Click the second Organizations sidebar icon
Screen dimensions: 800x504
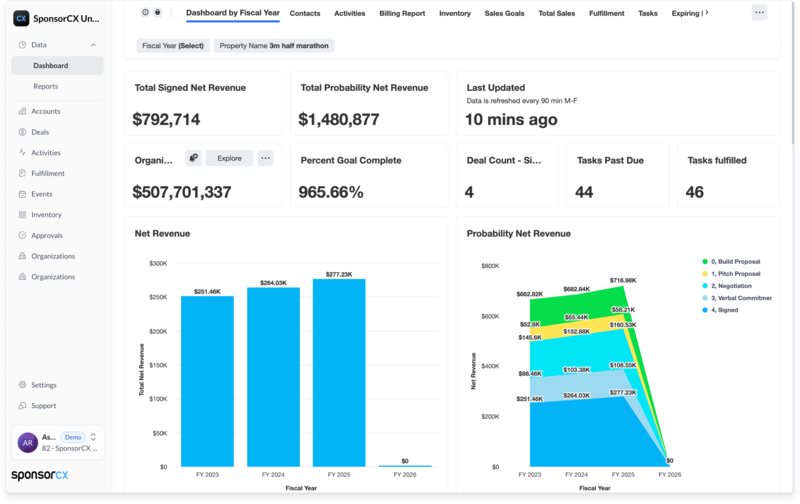(22, 276)
